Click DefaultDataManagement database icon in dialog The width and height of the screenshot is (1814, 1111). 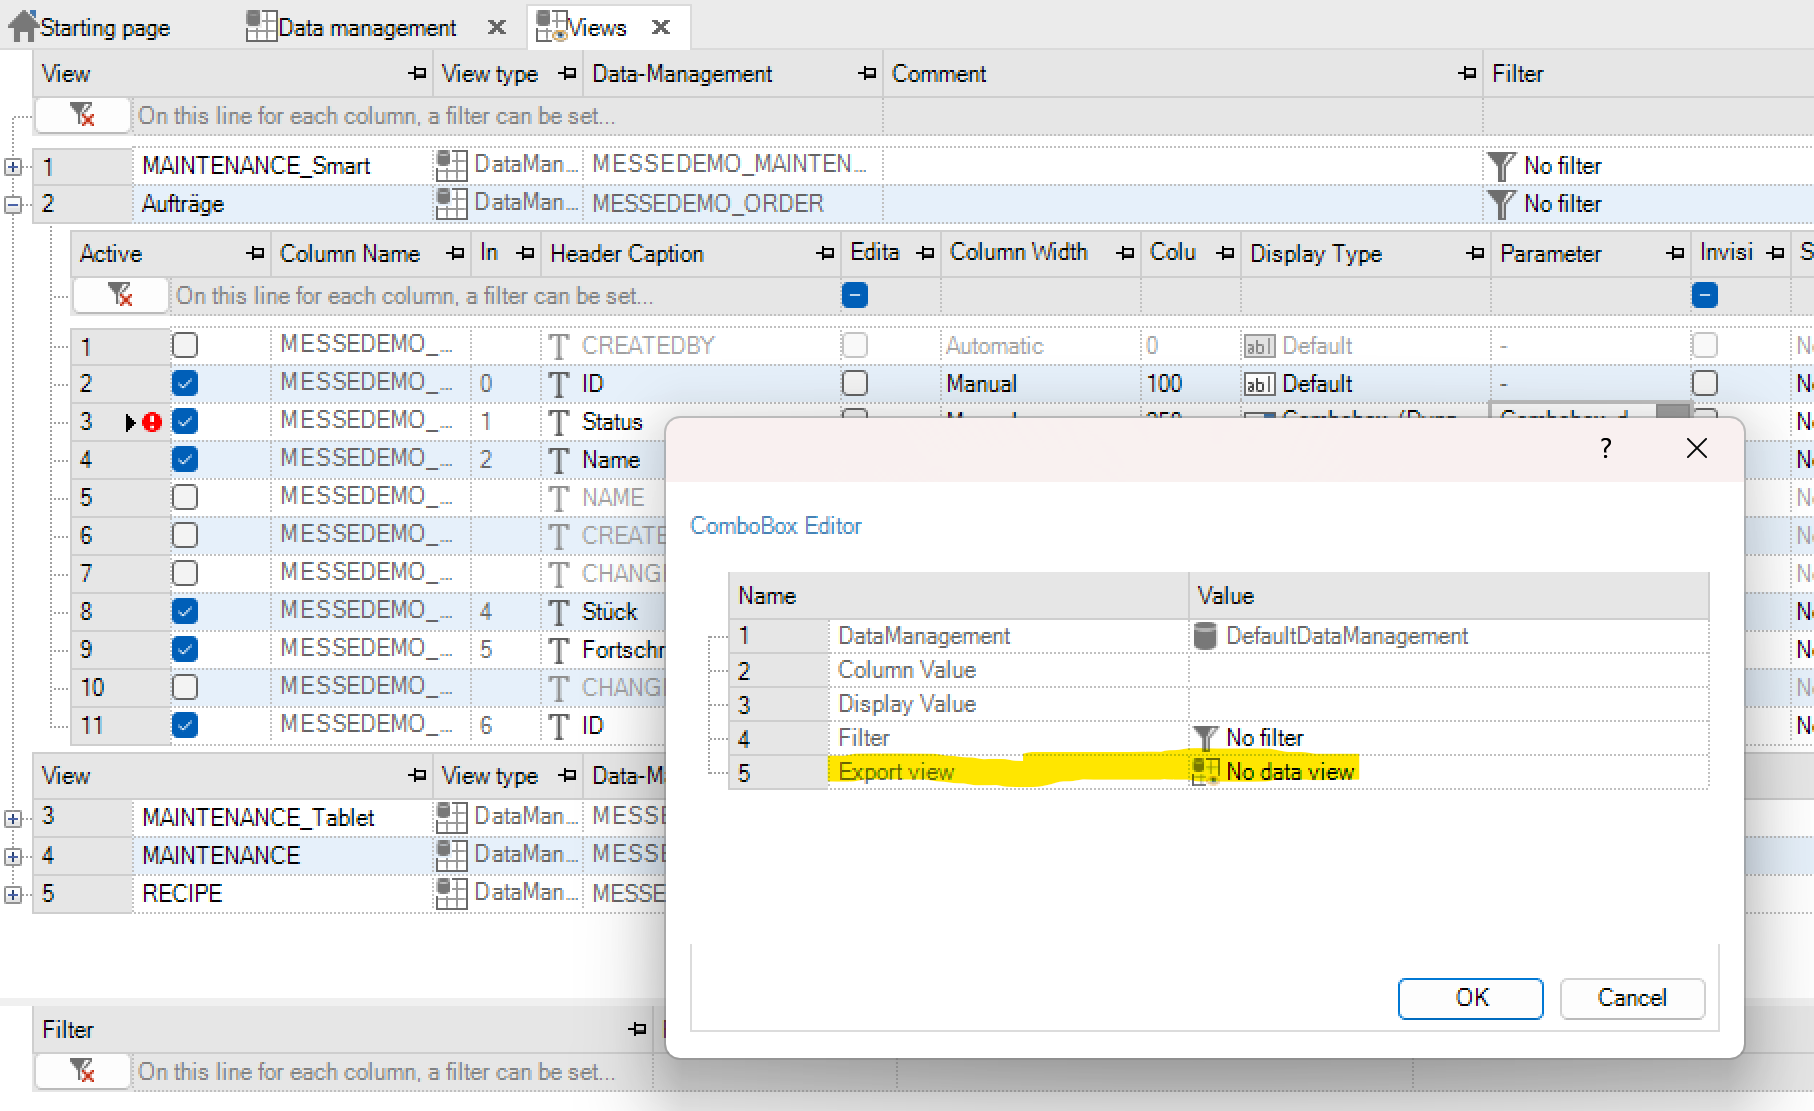click(x=1206, y=636)
